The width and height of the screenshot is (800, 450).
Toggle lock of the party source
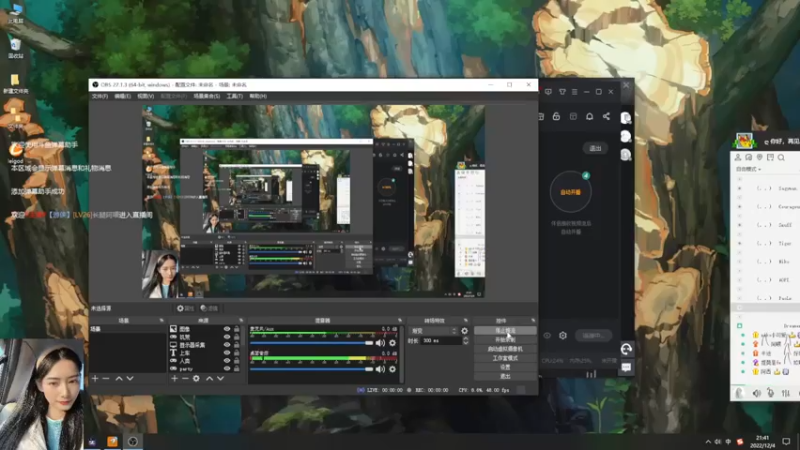point(237,368)
